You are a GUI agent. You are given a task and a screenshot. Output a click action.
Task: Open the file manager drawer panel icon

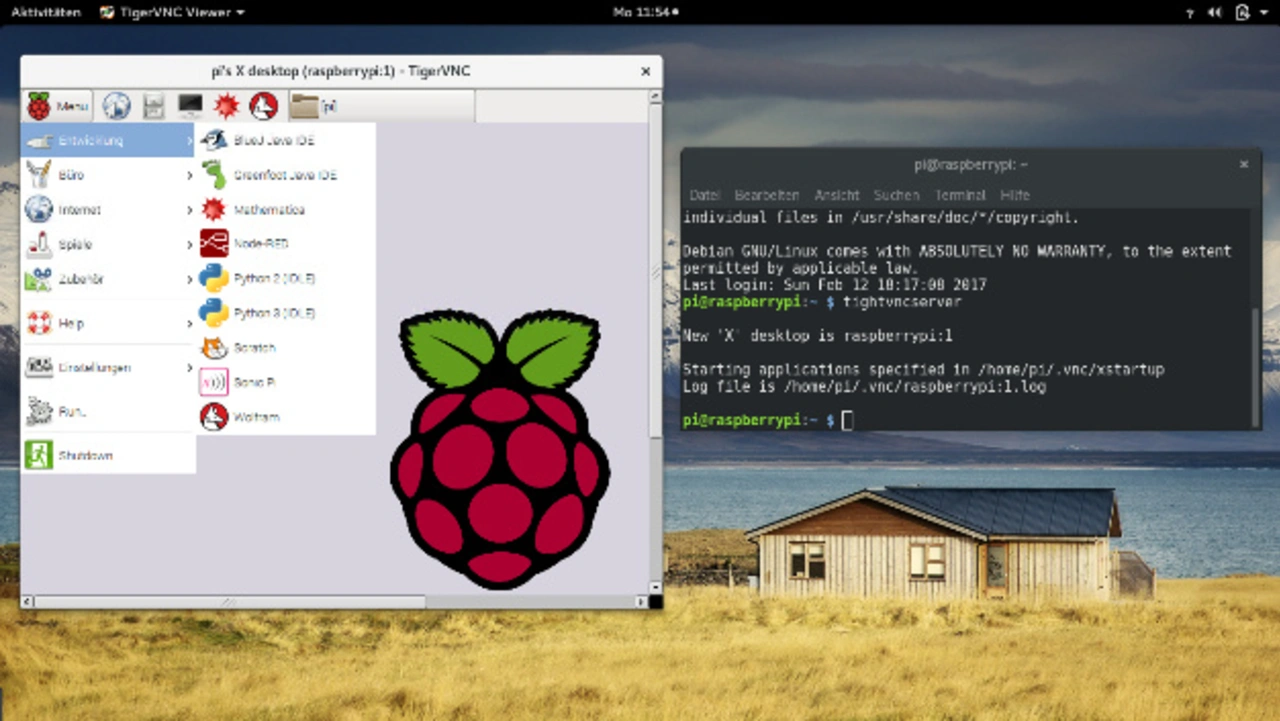coord(153,106)
